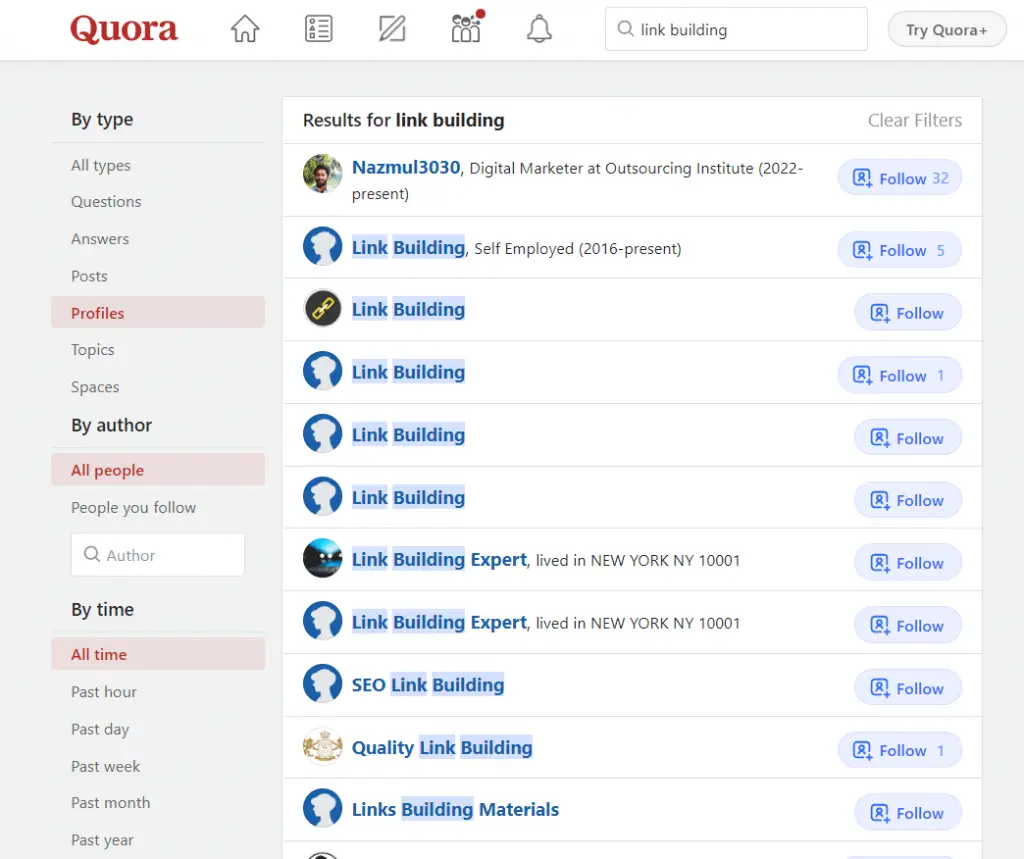The height and width of the screenshot is (859, 1024).
Task: Open the Following list icon
Action: pyautogui.click(x=319, y=29)
